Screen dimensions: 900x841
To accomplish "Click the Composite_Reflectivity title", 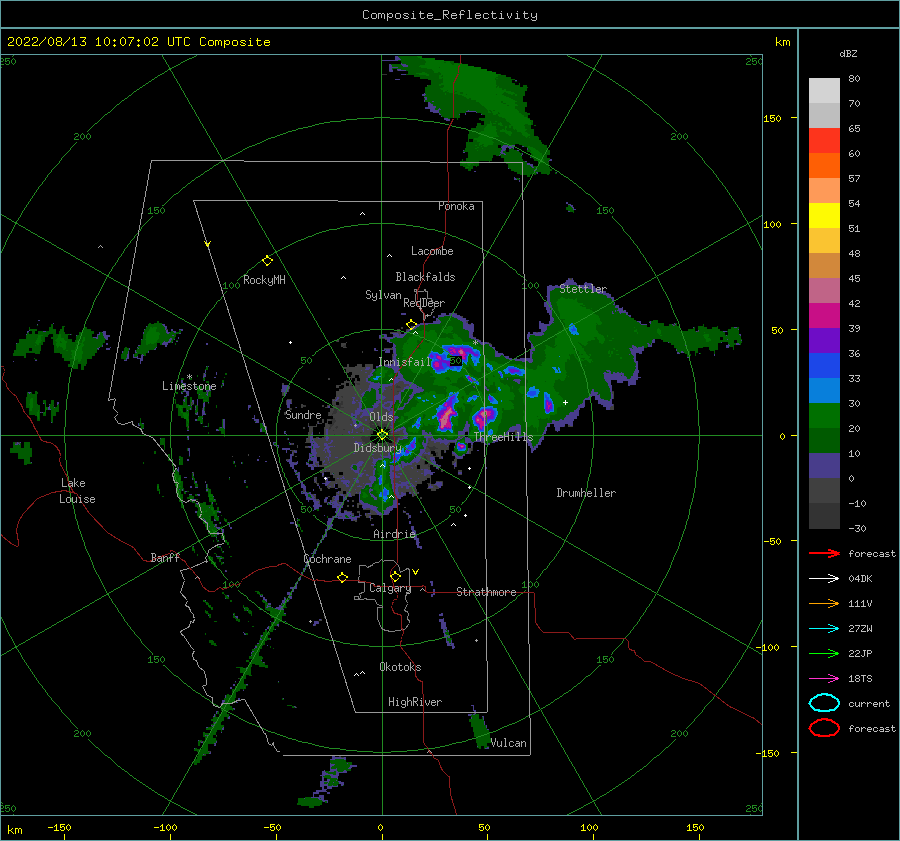I will click(x=449, y=15).
